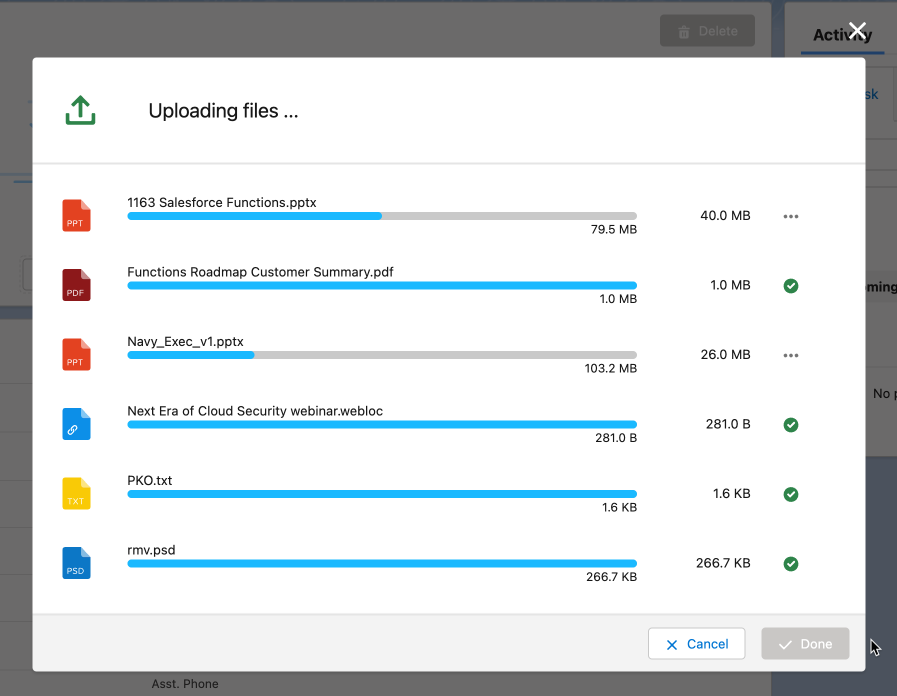Click progress bar of 1163 Salesforce Functions.pptx
897x696 pixels.
tap(382, 216)
